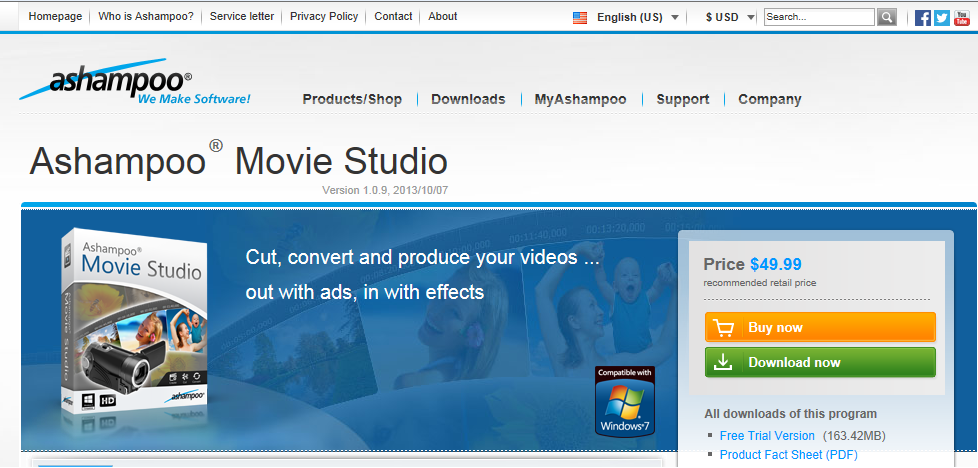Open Ashampoo's YouTube channel icon
978x468 pixels.
(961, 17)
